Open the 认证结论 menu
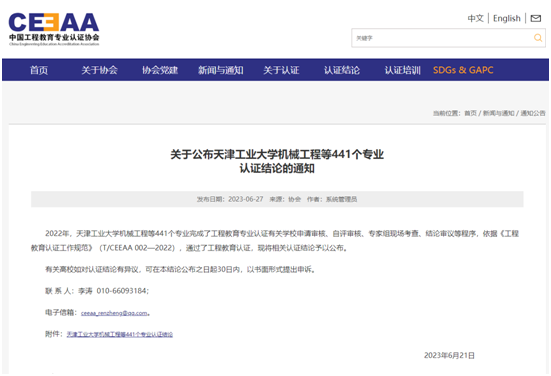The width and height of the screenshot is (551, 376). coord(342,70)
